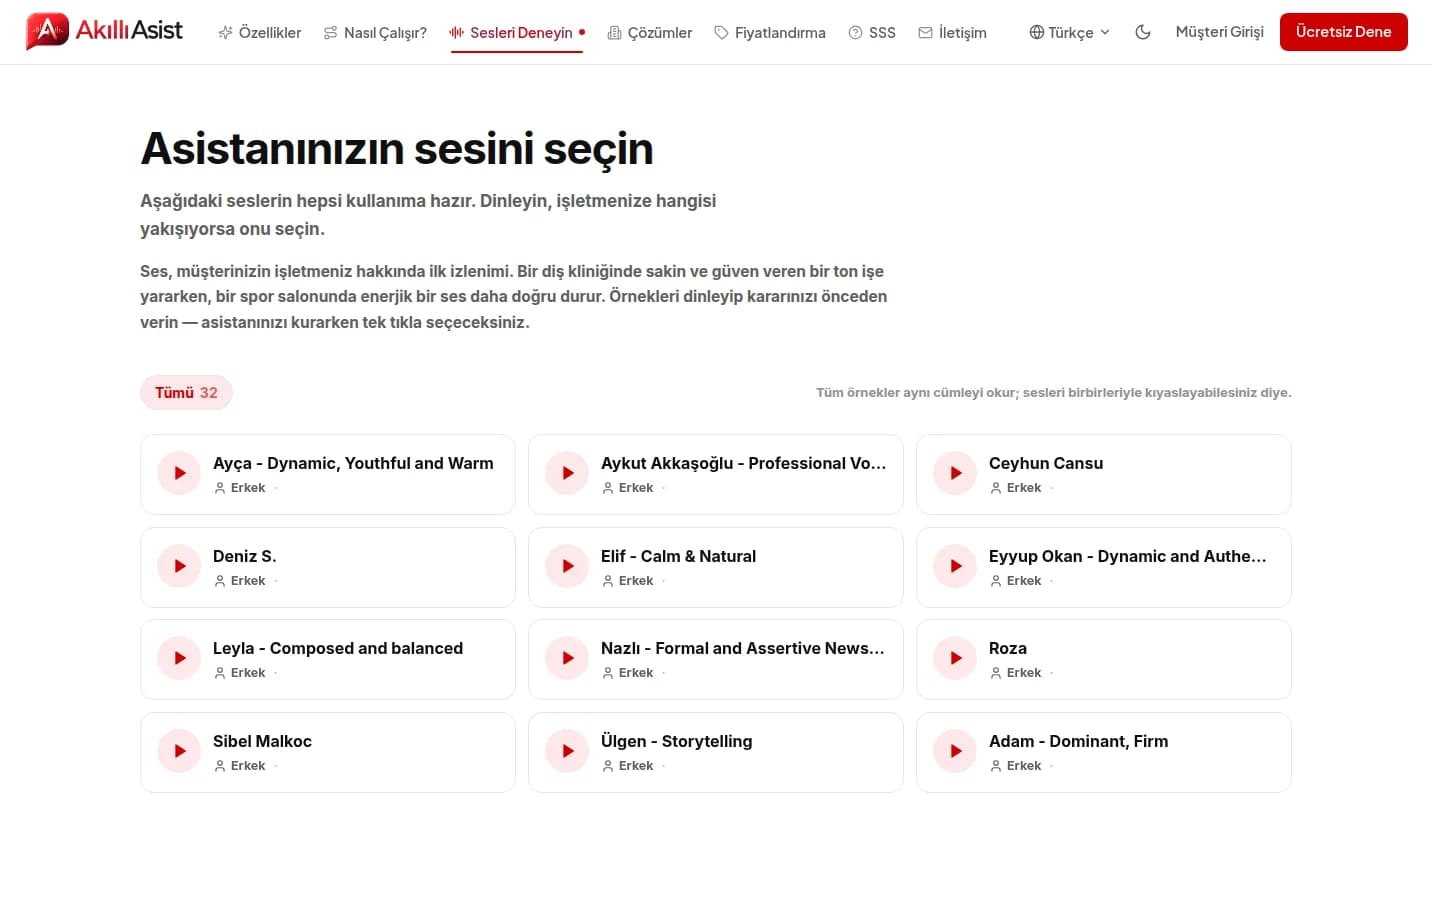Select the Tümü 32 filter chip
1440x900 pixels.
click(x=186, y=393)
